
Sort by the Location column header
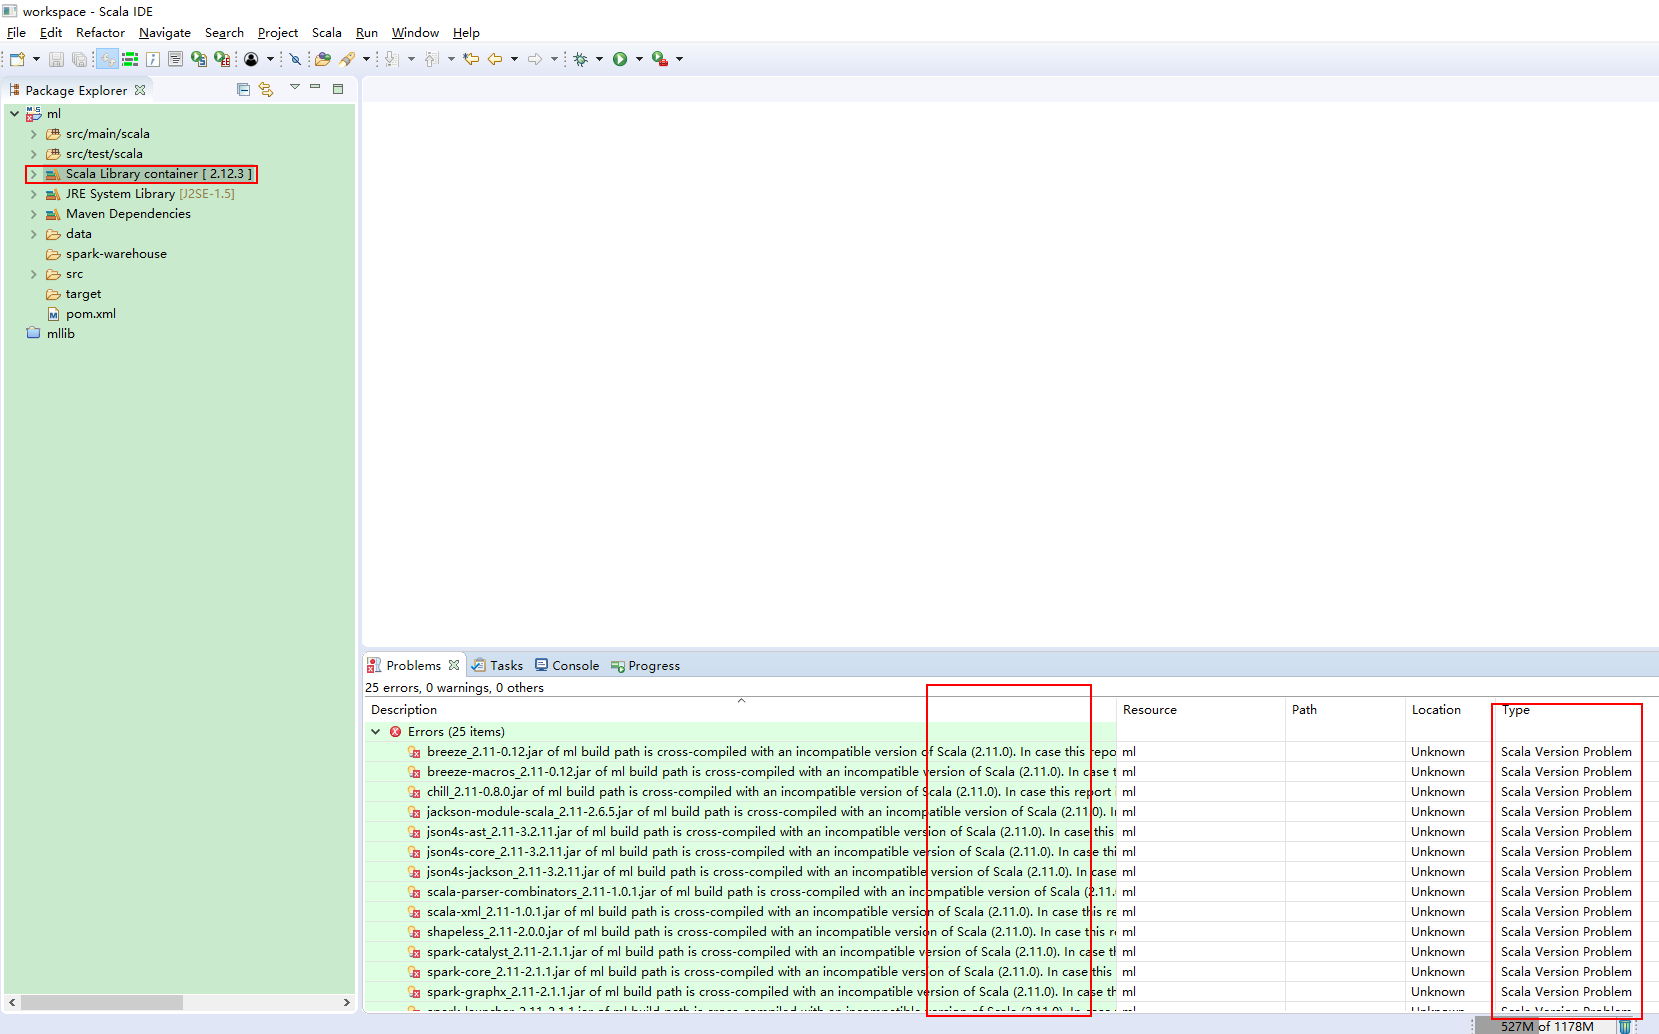tap(1450, 710)
